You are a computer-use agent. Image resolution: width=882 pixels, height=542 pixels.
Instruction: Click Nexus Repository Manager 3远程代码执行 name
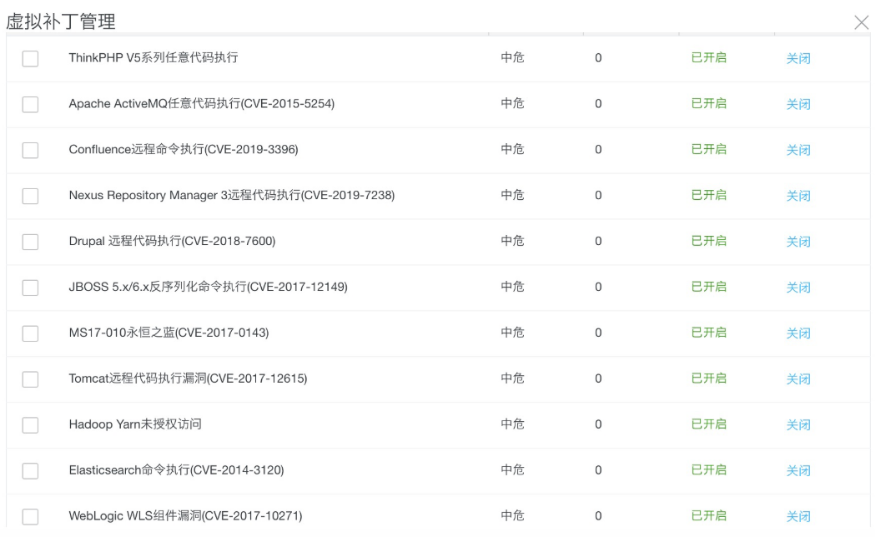(232, 195)
